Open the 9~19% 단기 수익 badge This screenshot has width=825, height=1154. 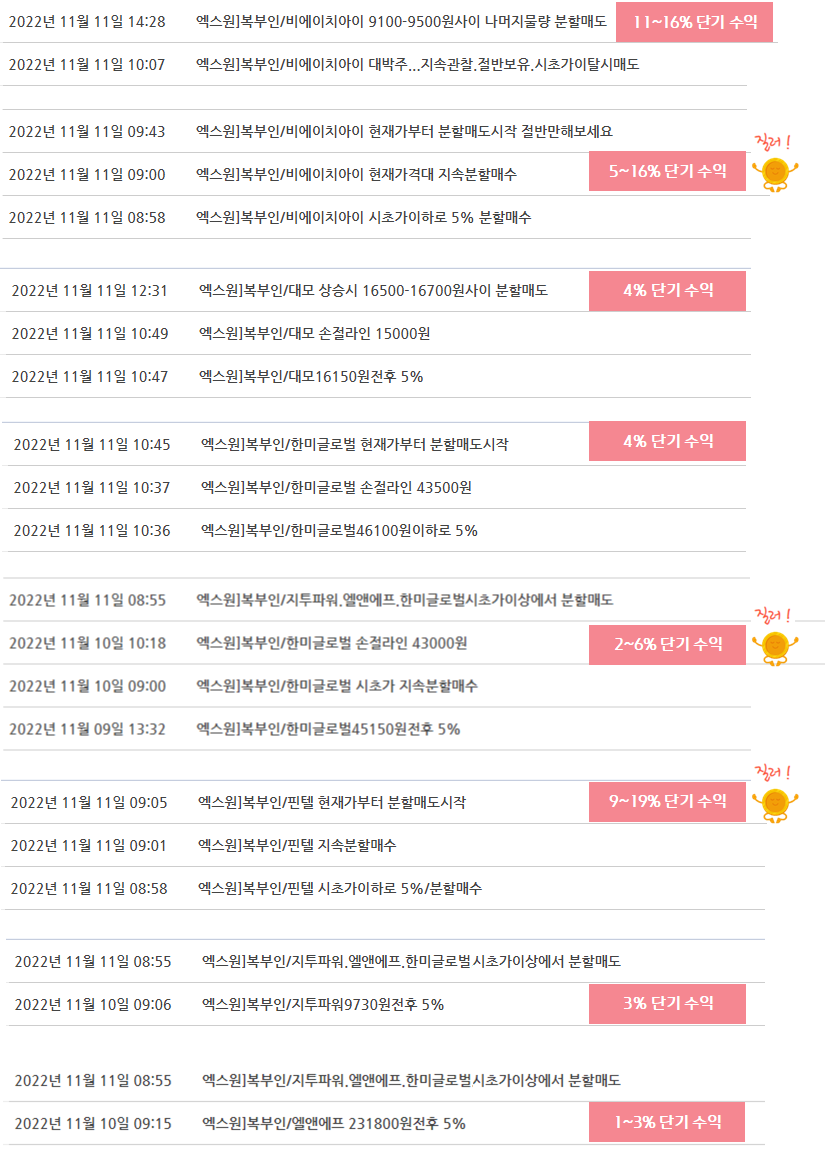pos(667,801)
